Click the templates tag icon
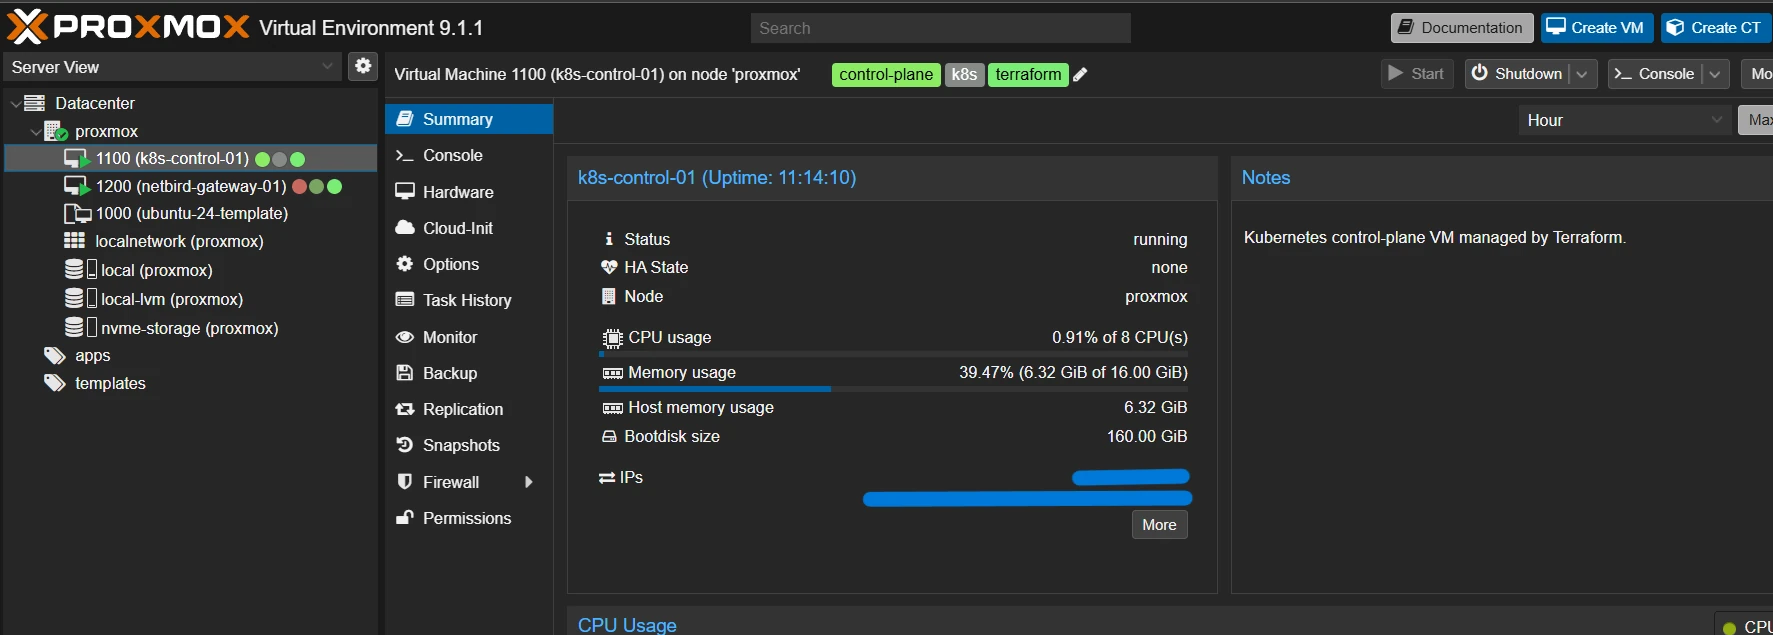 coord(55,383)
